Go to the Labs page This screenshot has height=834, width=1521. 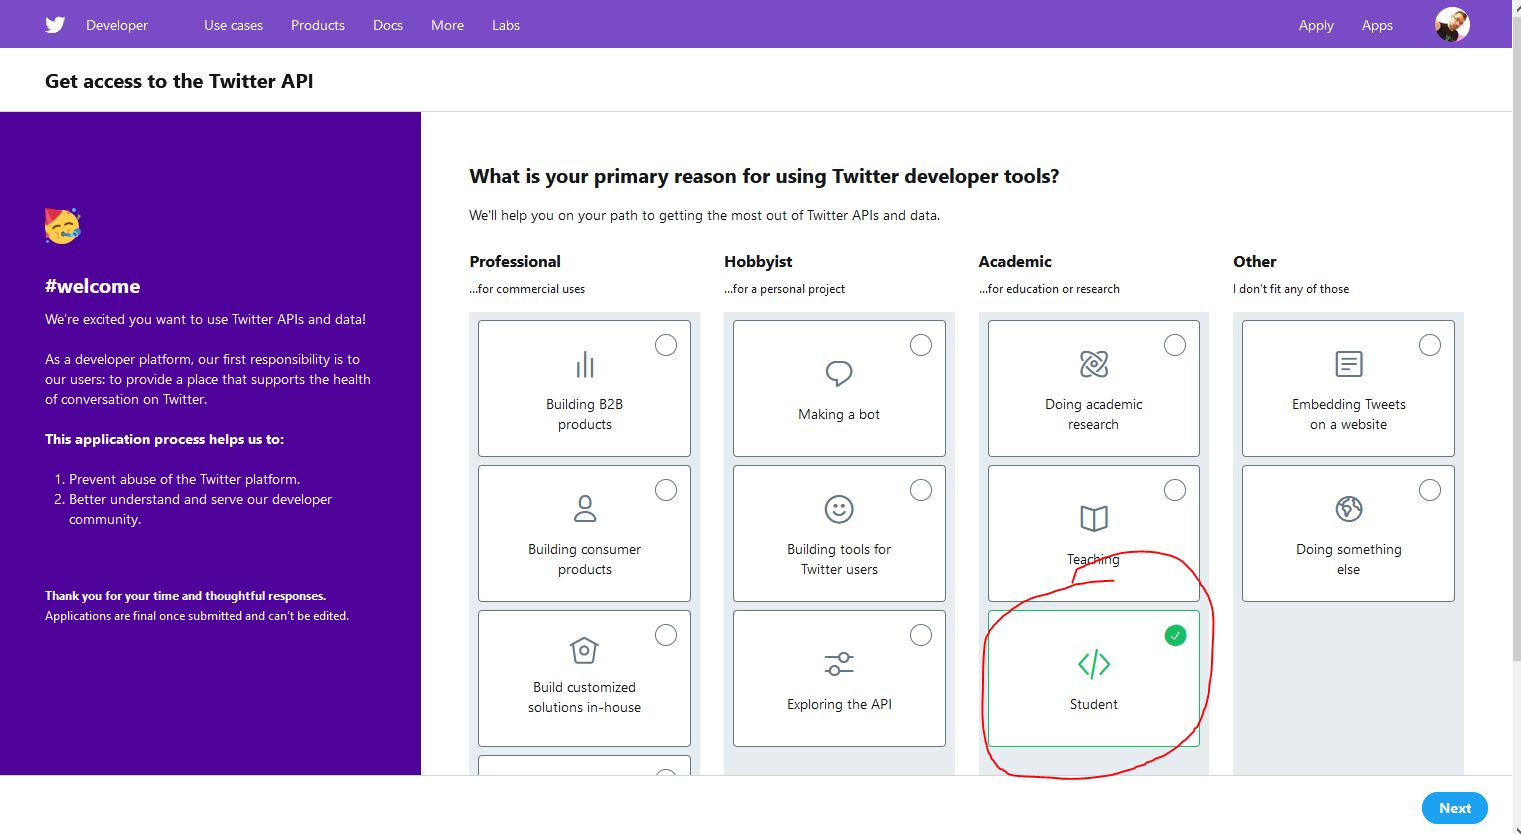[506, 25]
